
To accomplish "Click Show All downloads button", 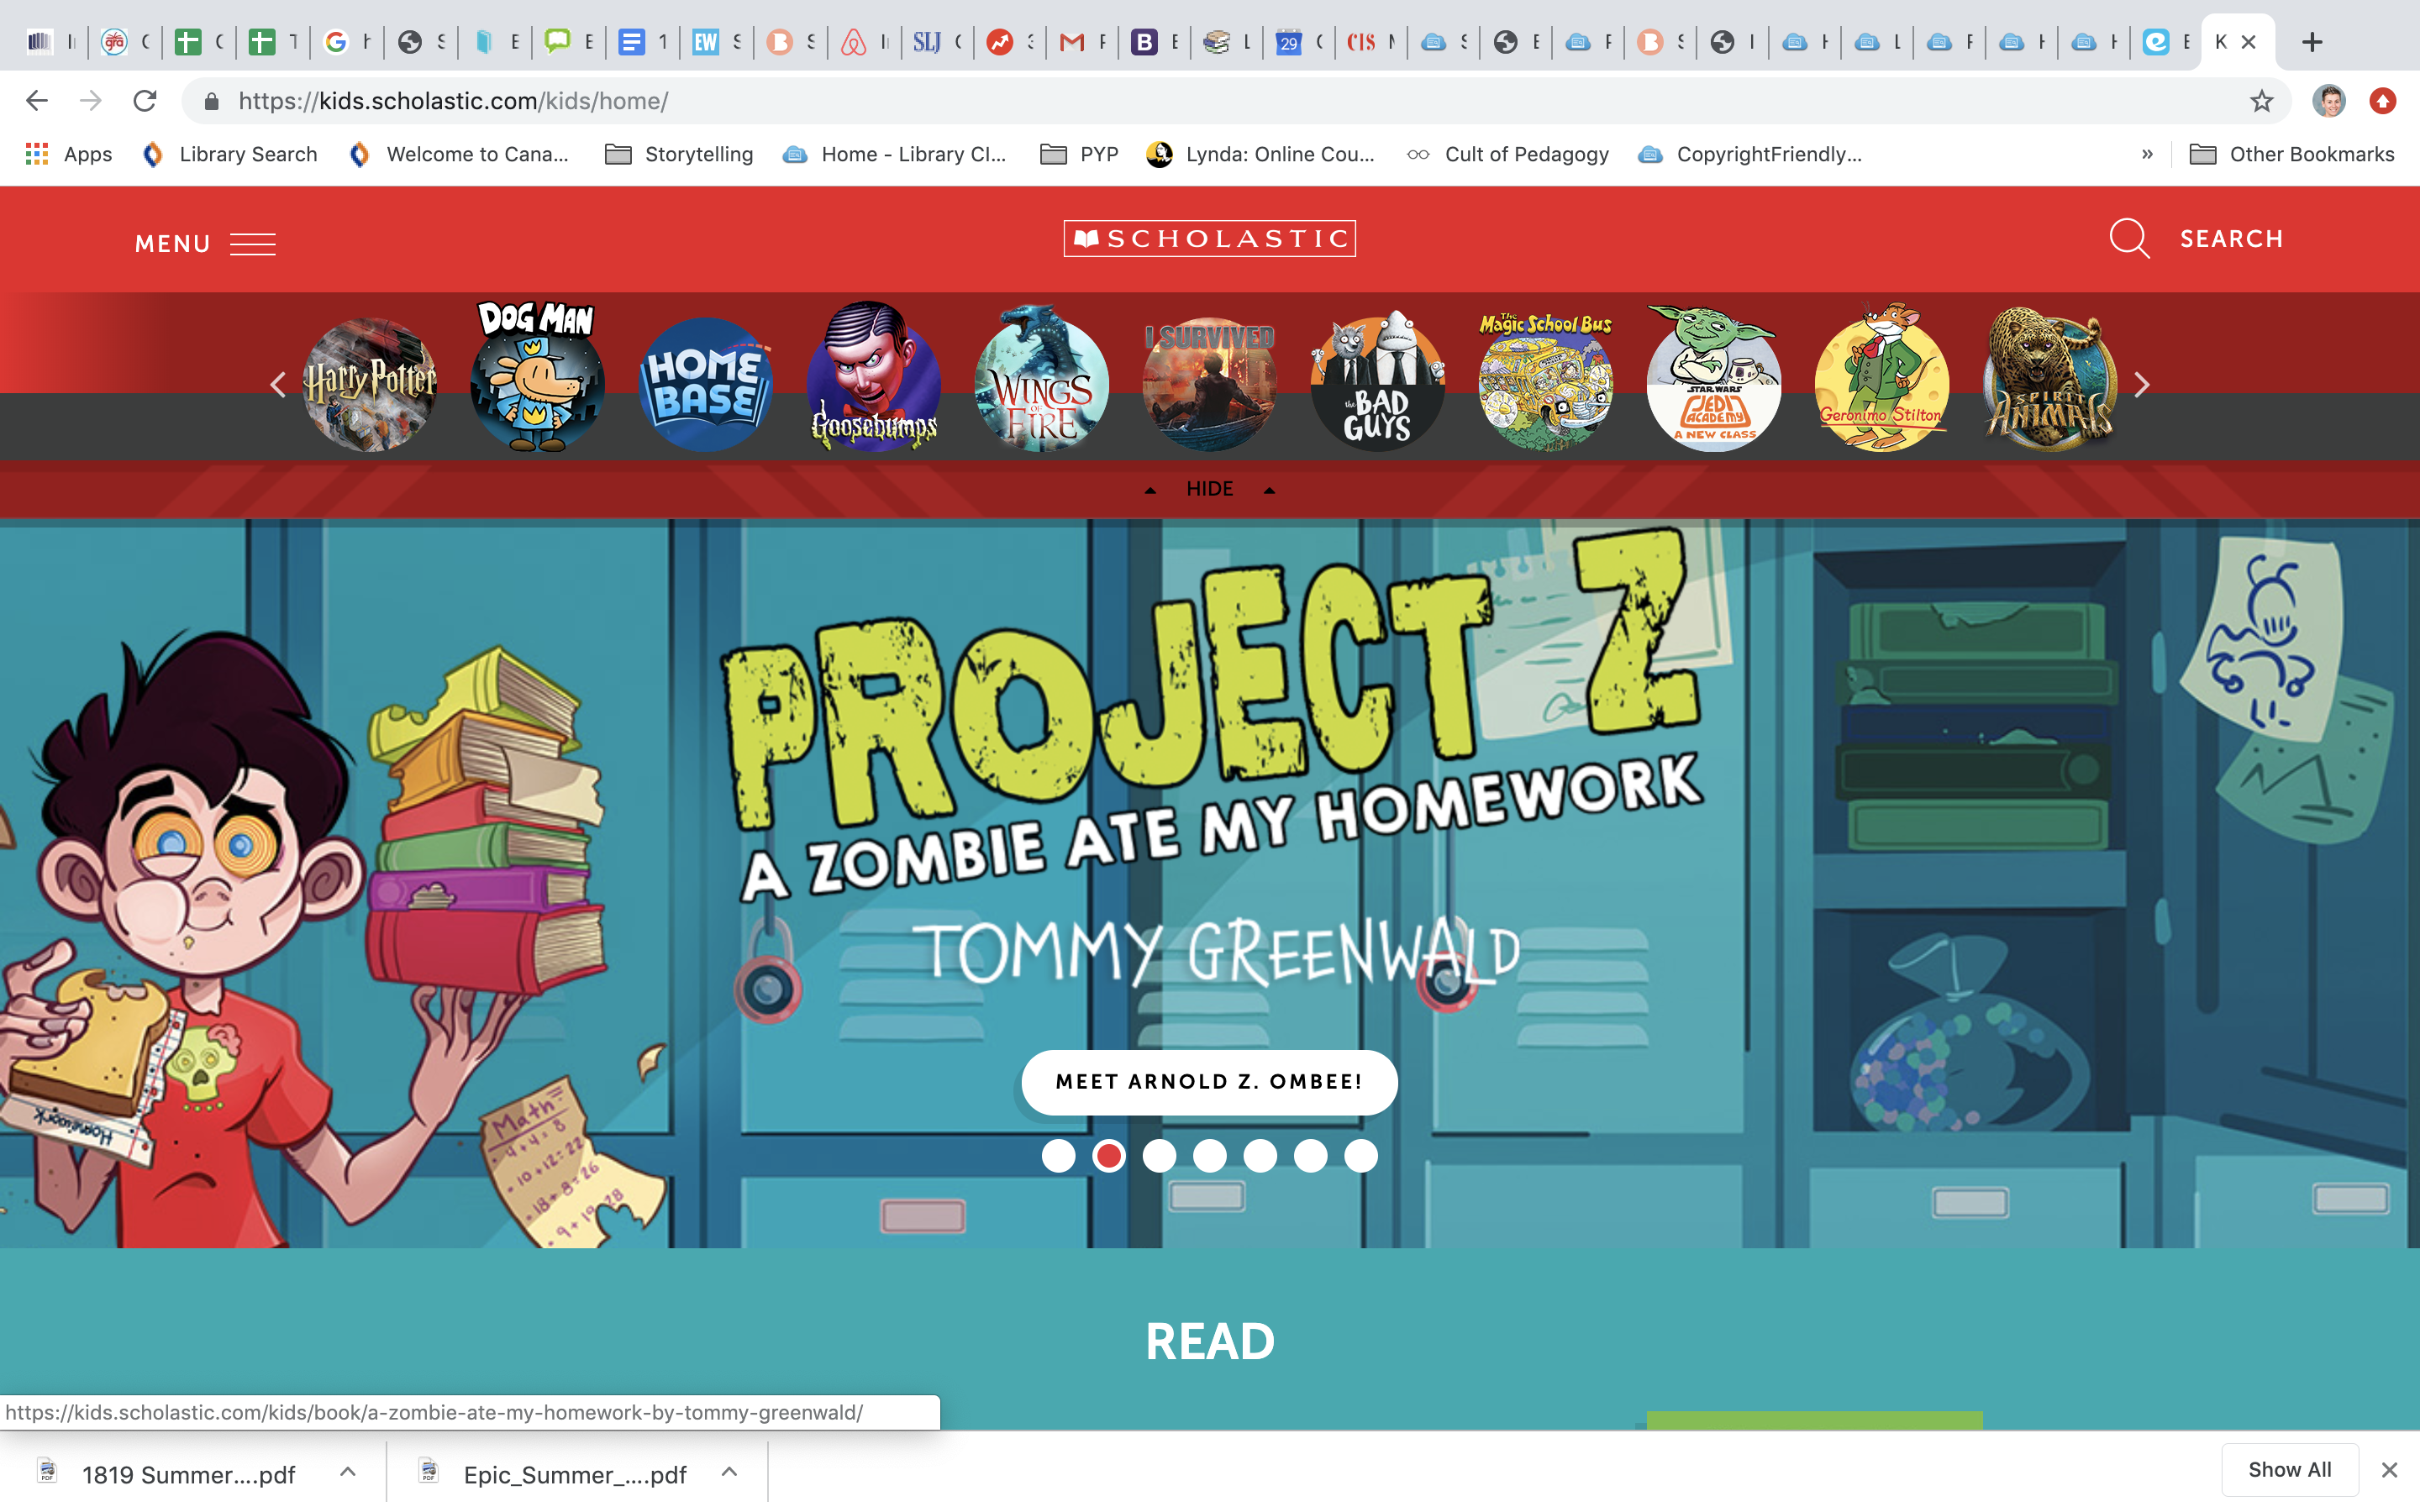I will pos(2289,1470).
